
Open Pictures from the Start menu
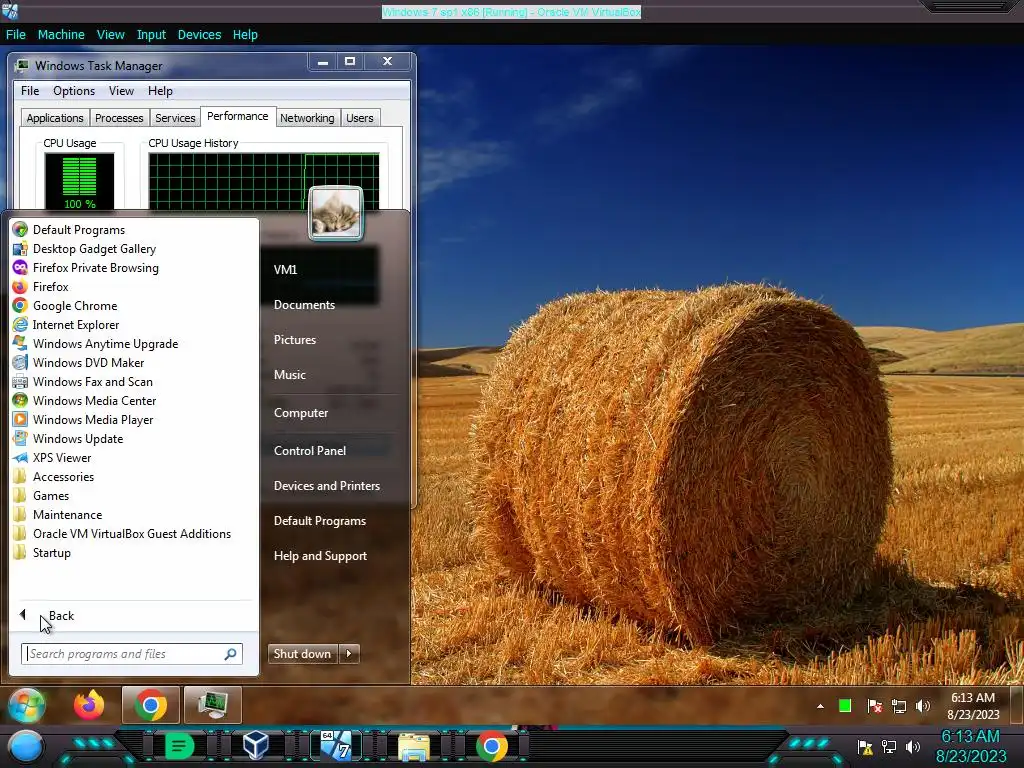295,340
